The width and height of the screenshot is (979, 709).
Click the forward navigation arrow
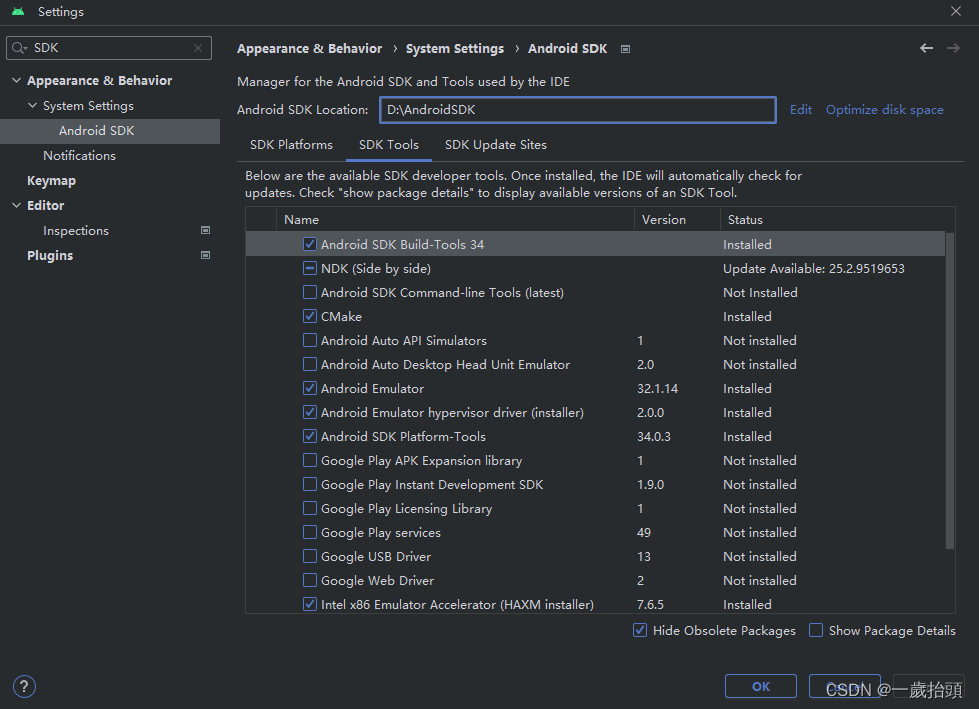click(x=953, y=48)
